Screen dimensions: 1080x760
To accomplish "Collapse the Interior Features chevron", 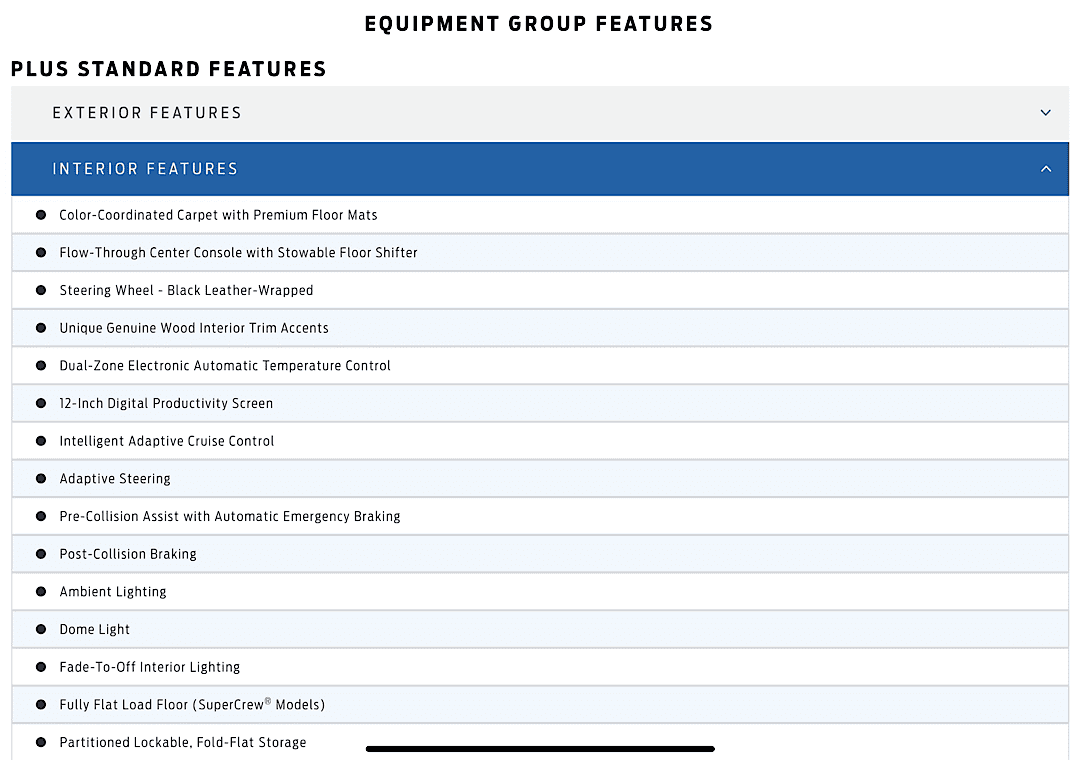I will tap(1045, 169).
